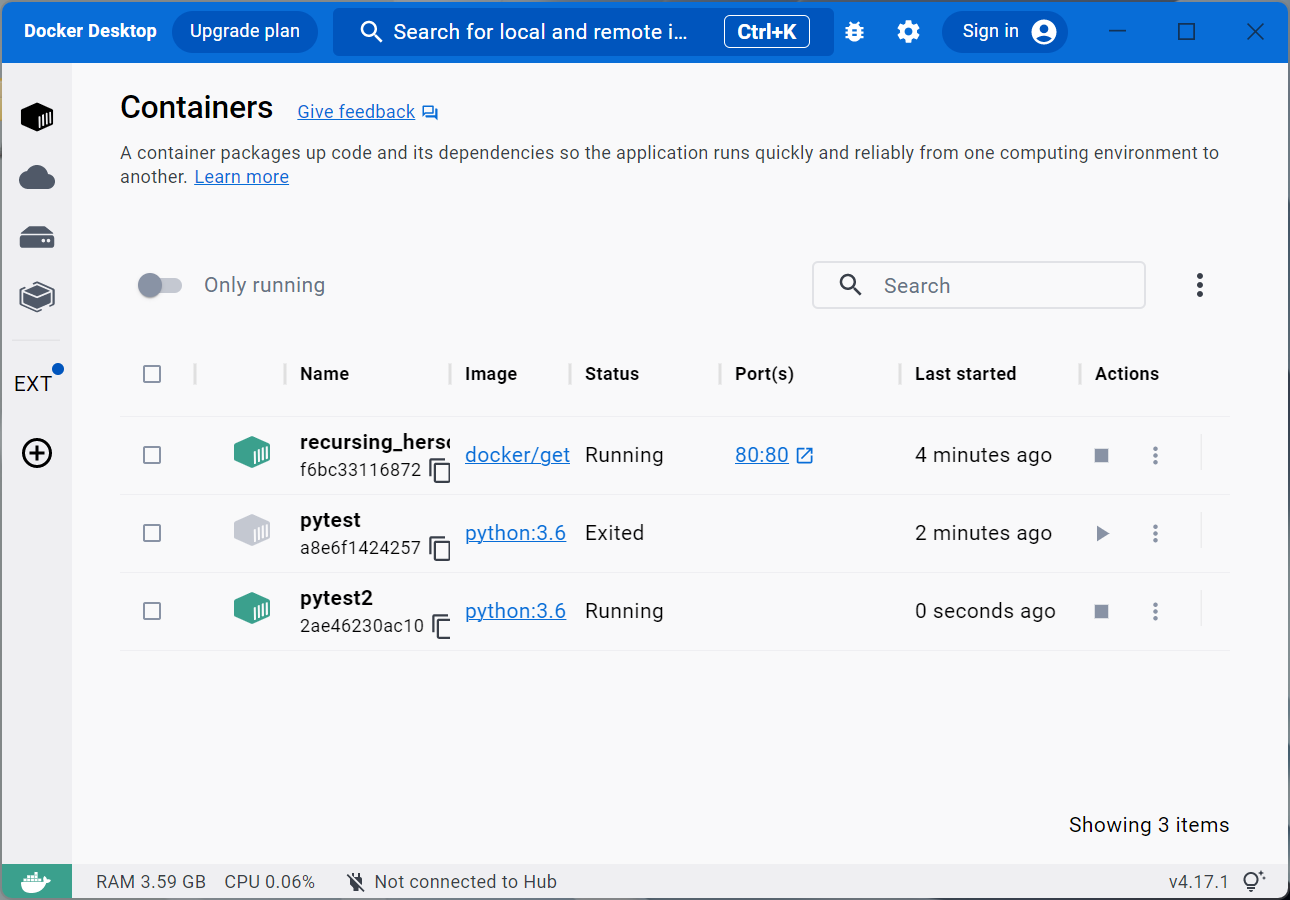The height and width of the screenshot is (900, 1290).
Task: Click the grey pytest container icon
Action: (x=252, y=530)
